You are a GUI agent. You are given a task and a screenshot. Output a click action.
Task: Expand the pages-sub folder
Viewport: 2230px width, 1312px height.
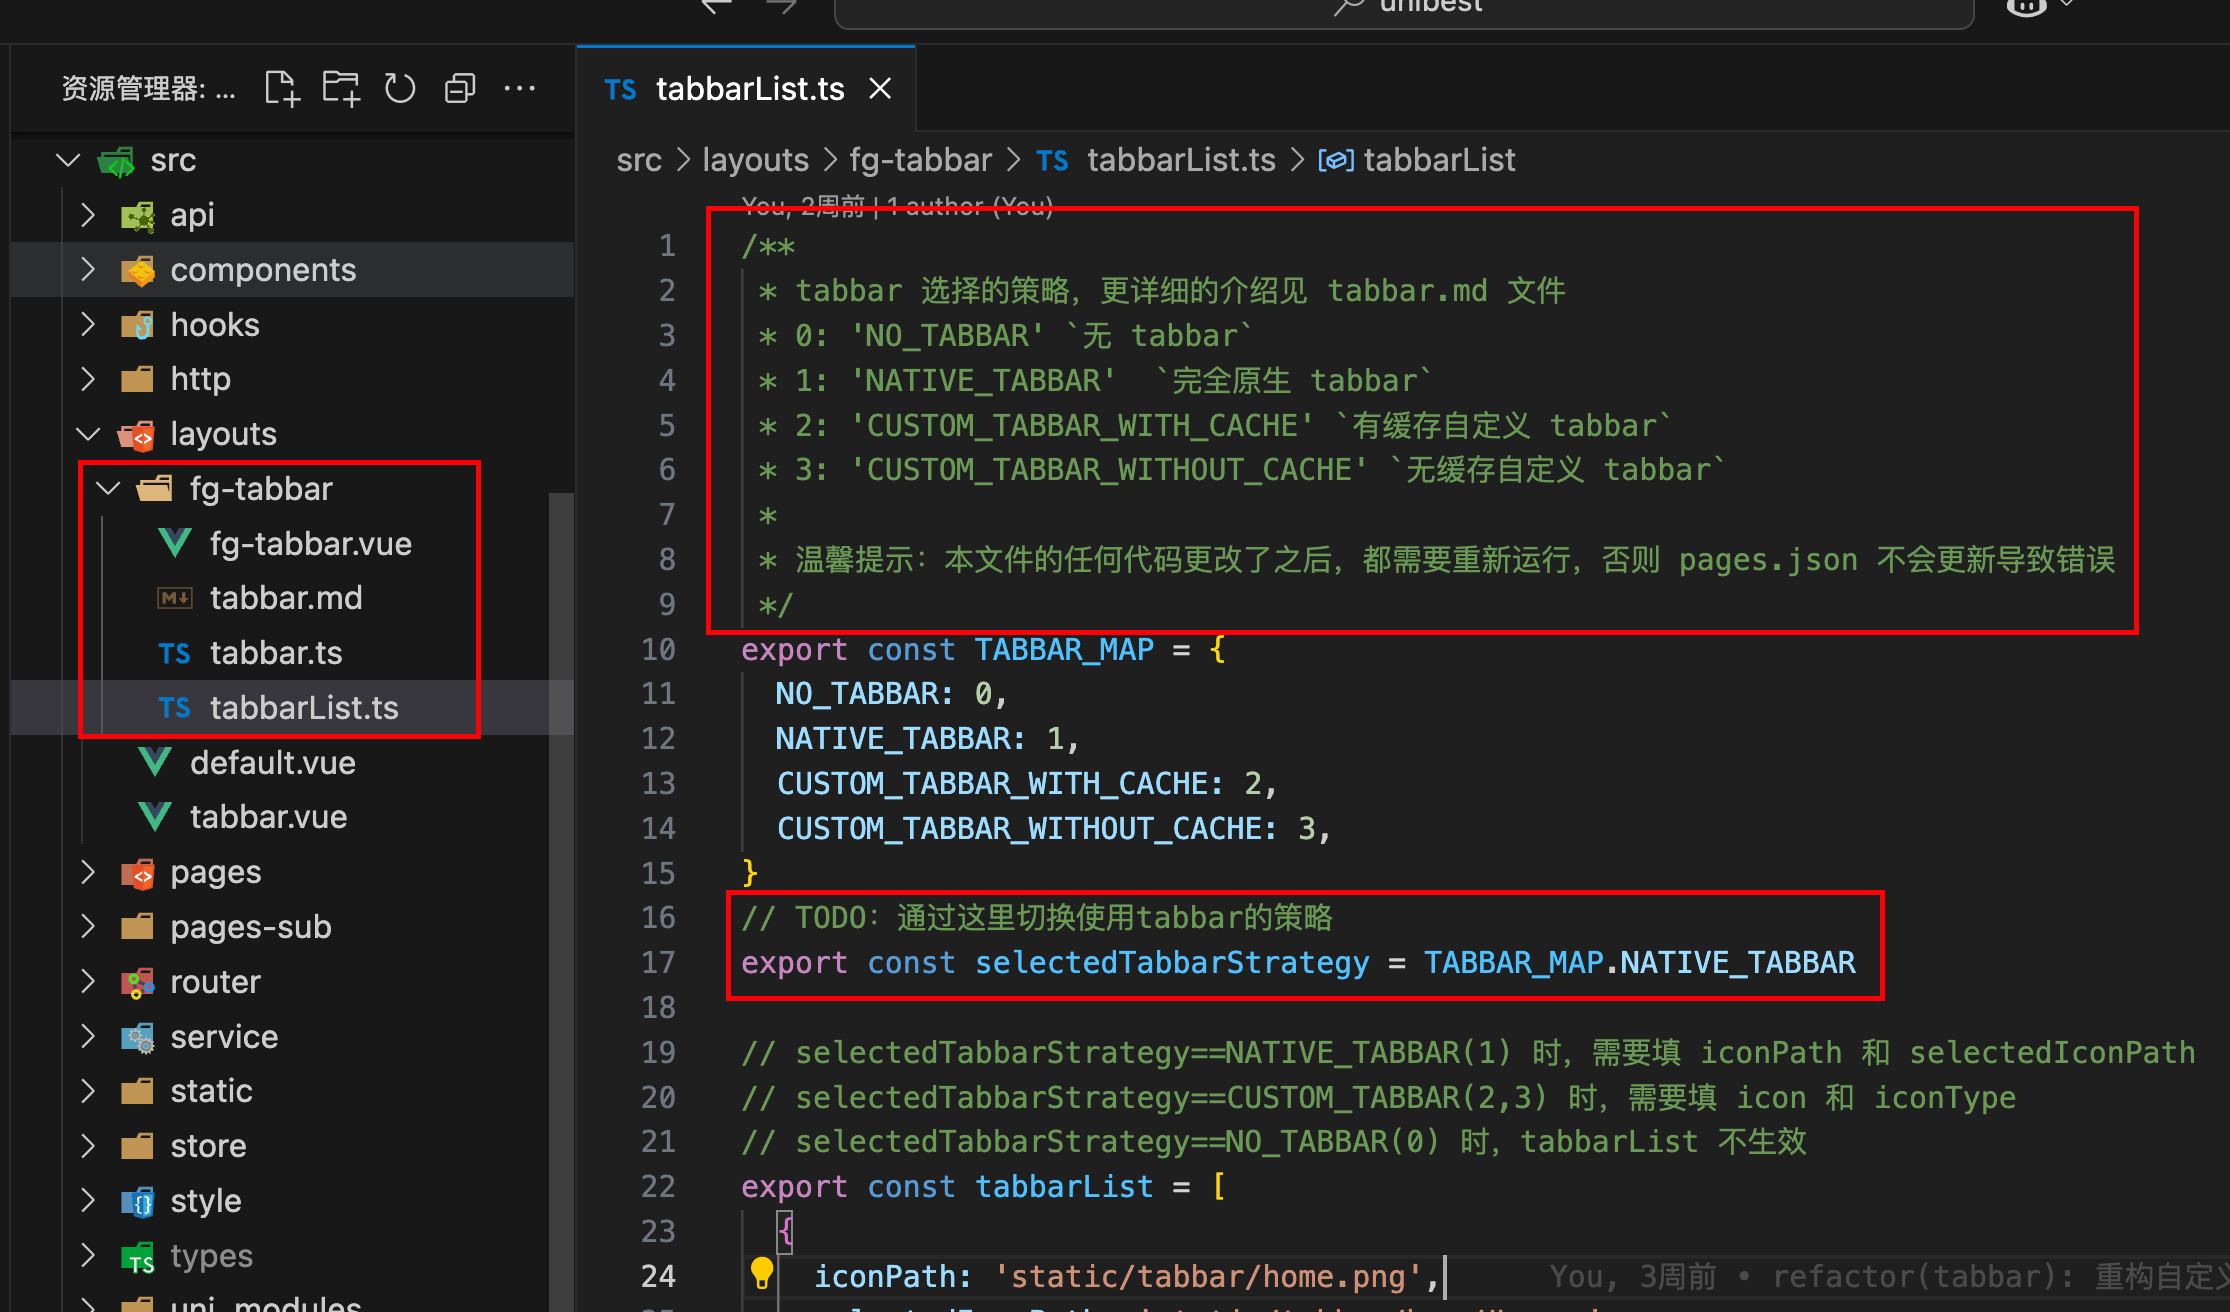point(88,927)
